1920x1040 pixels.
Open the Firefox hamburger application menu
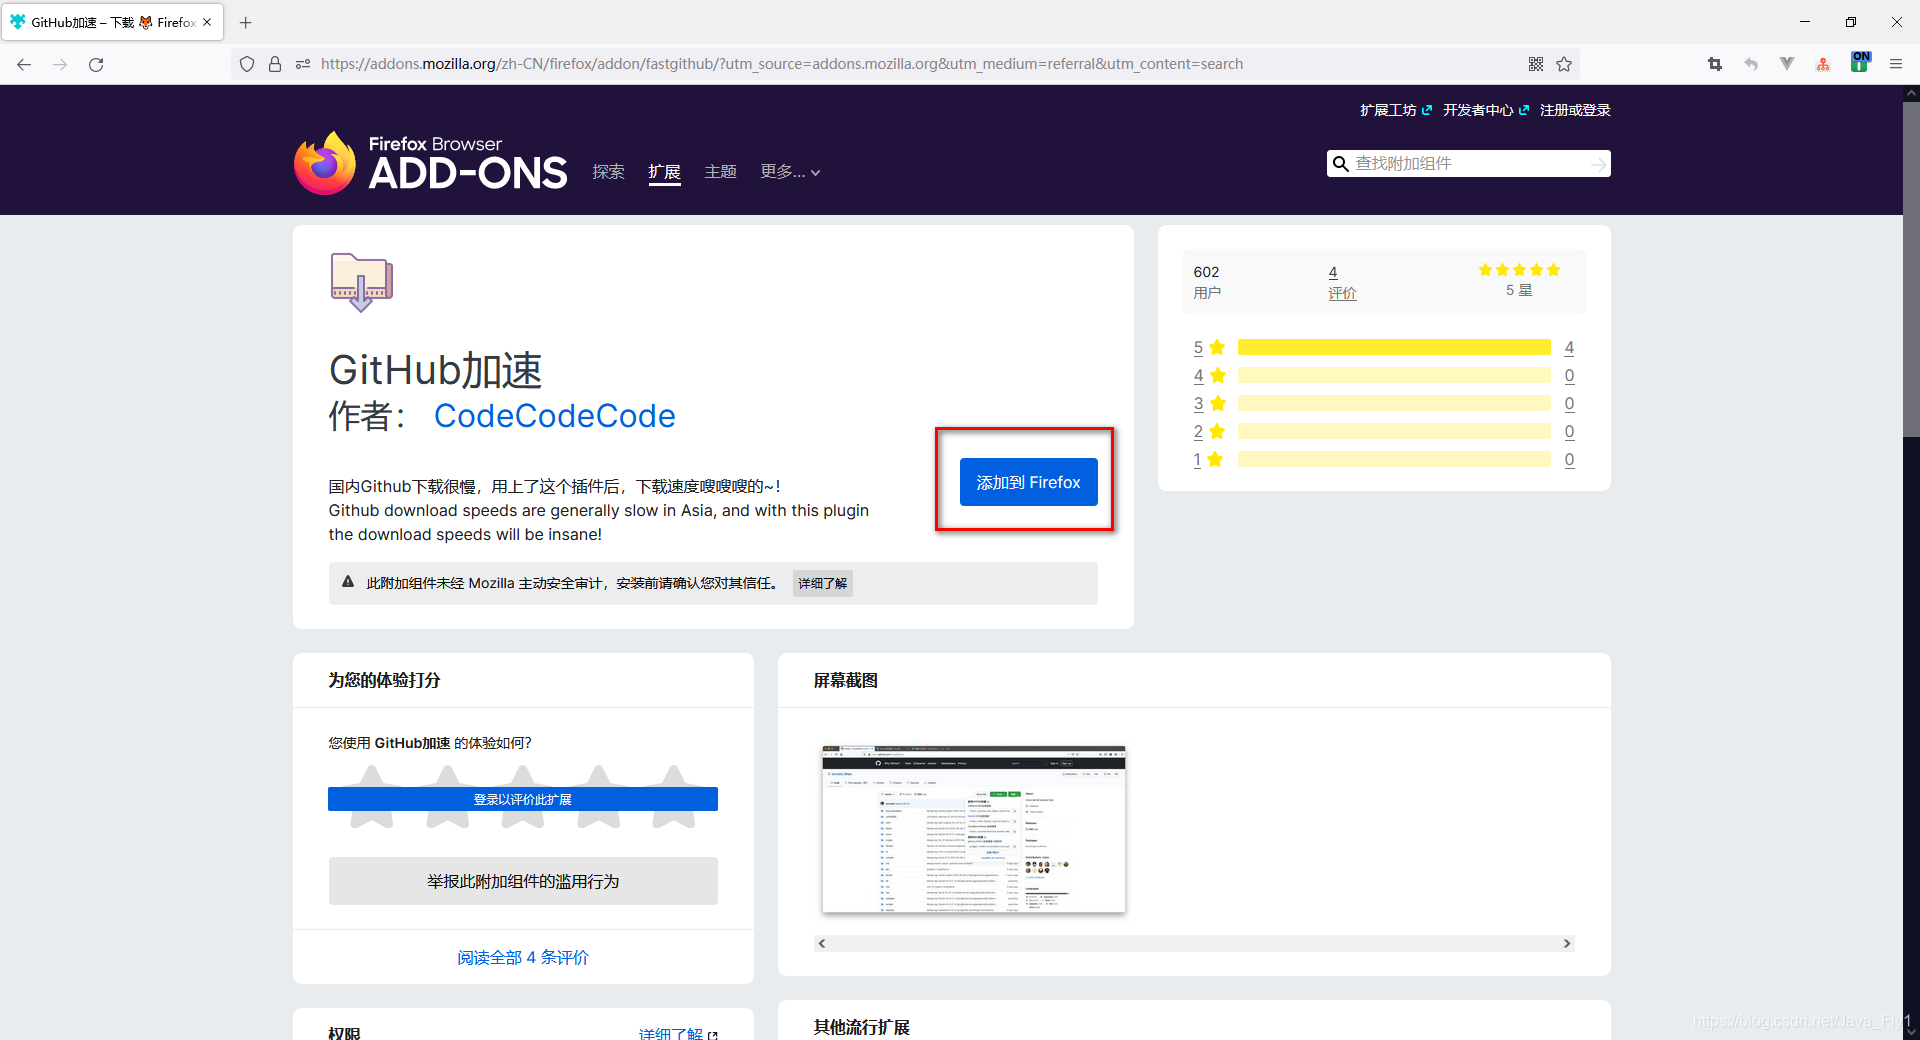1896,64
